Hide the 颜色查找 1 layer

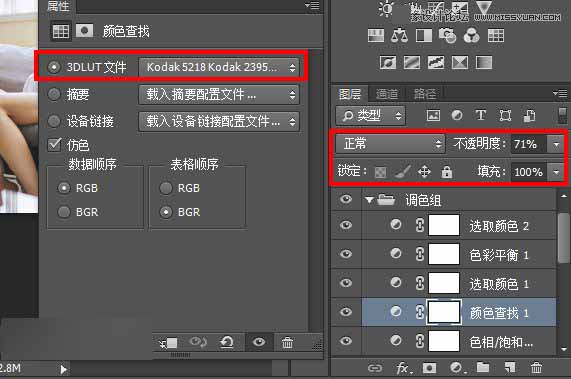346,312
